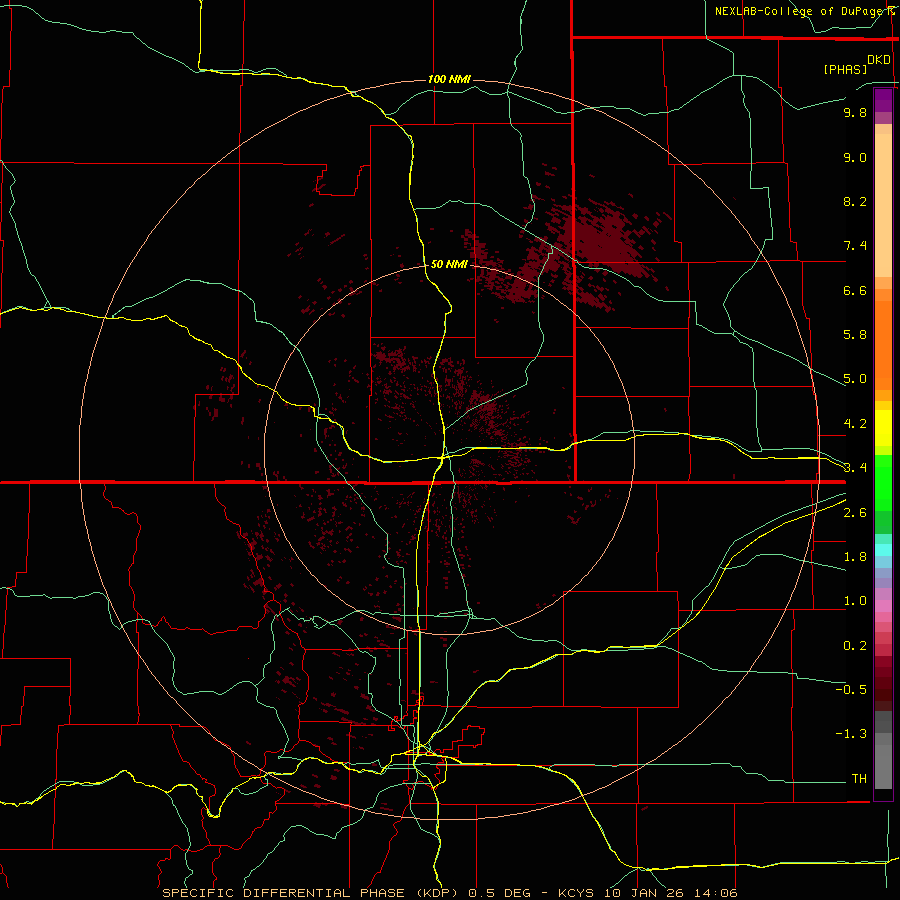Image resolution: width=900 pixels, height=900 pixels.
Task: Click the 9.8 value on the scale
Action: 855,112
